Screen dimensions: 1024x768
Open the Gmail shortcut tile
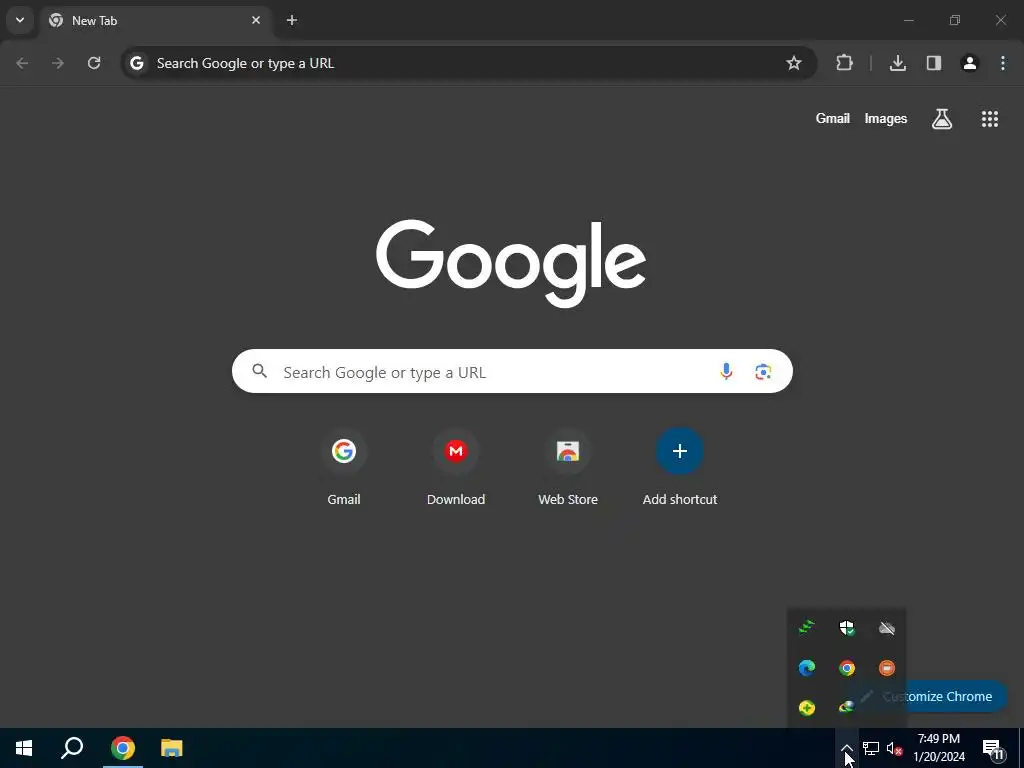tap(344, 468)
